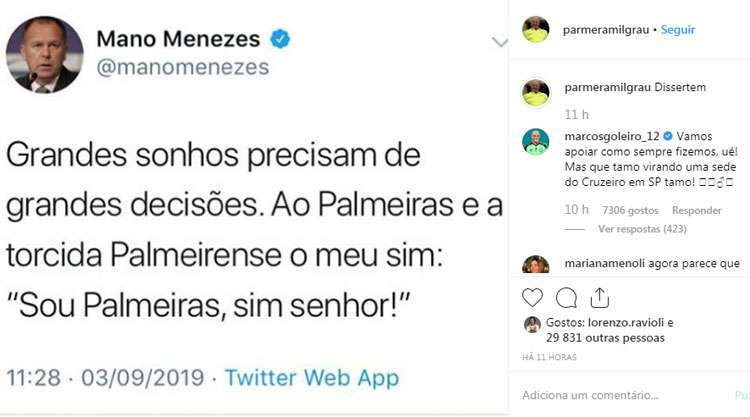Click the small liker avatar beside Gostos
The height and width of the screenshot is (417, 750).
532,324
